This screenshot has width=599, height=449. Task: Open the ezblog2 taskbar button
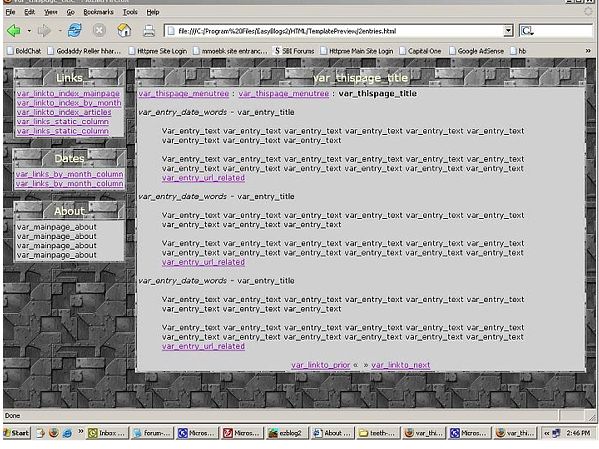(x=287, y=433)
